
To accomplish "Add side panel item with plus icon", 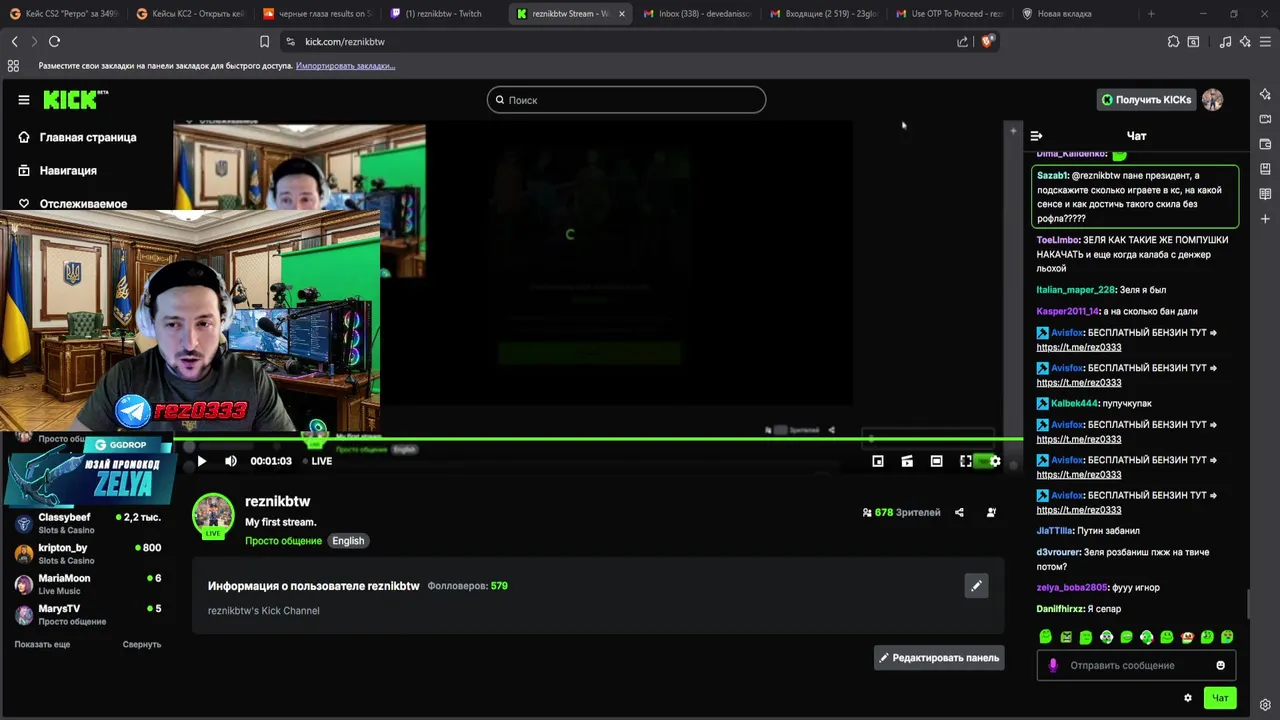I will click(1265, 218).
